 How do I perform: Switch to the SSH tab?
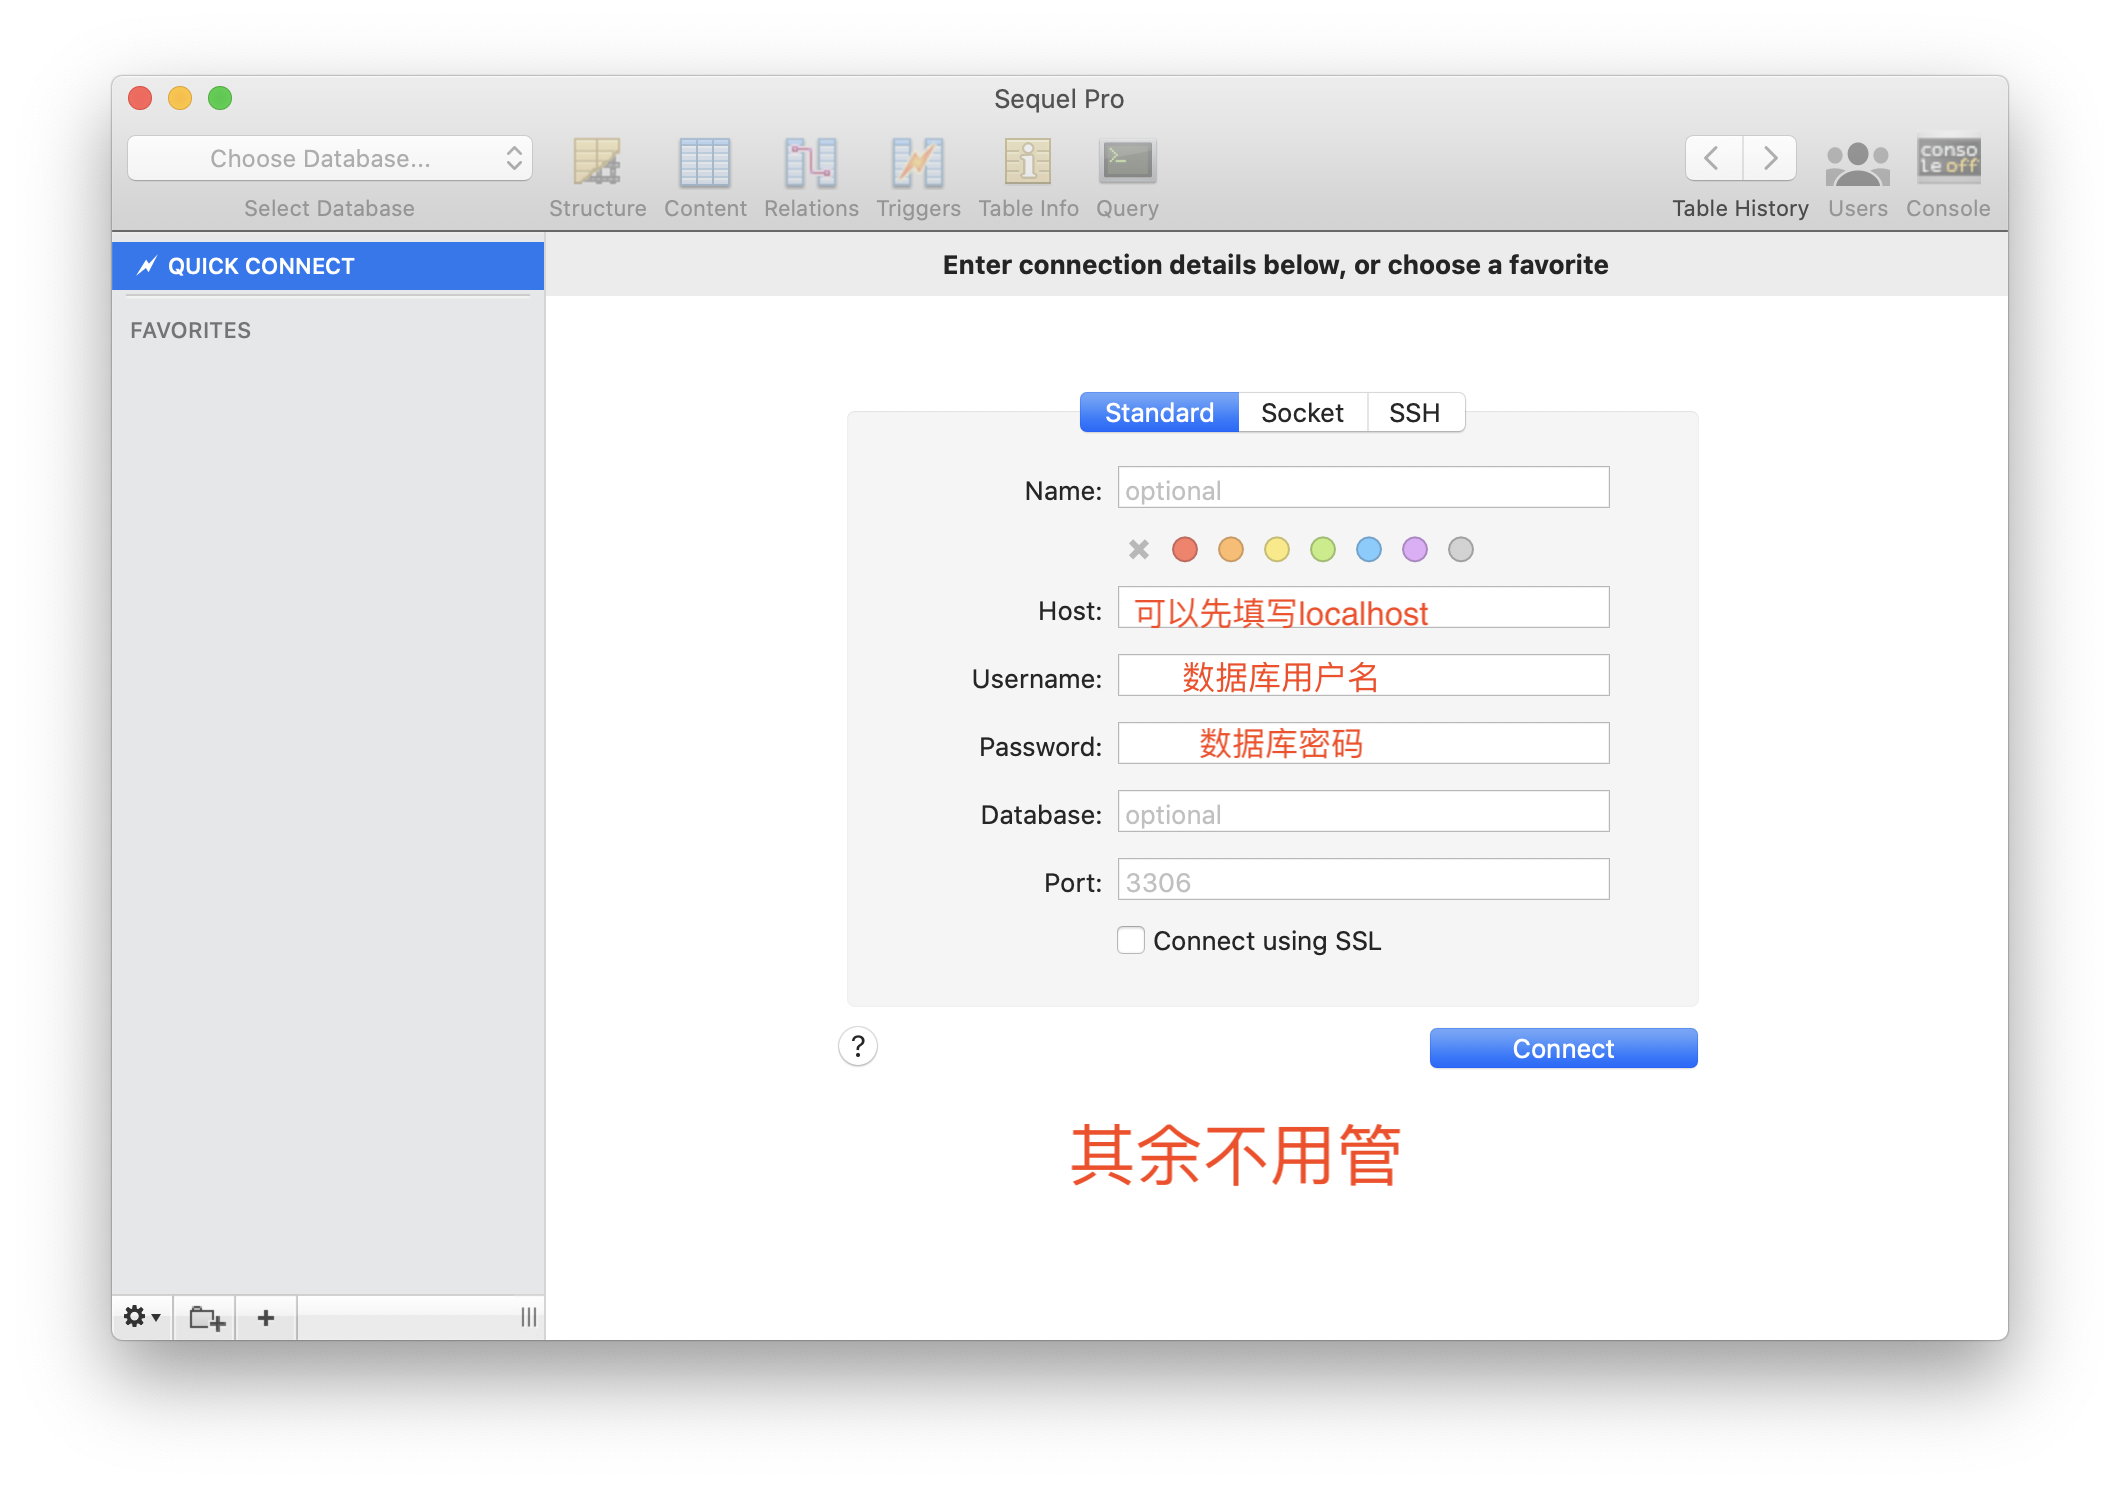pos(1415,412)
